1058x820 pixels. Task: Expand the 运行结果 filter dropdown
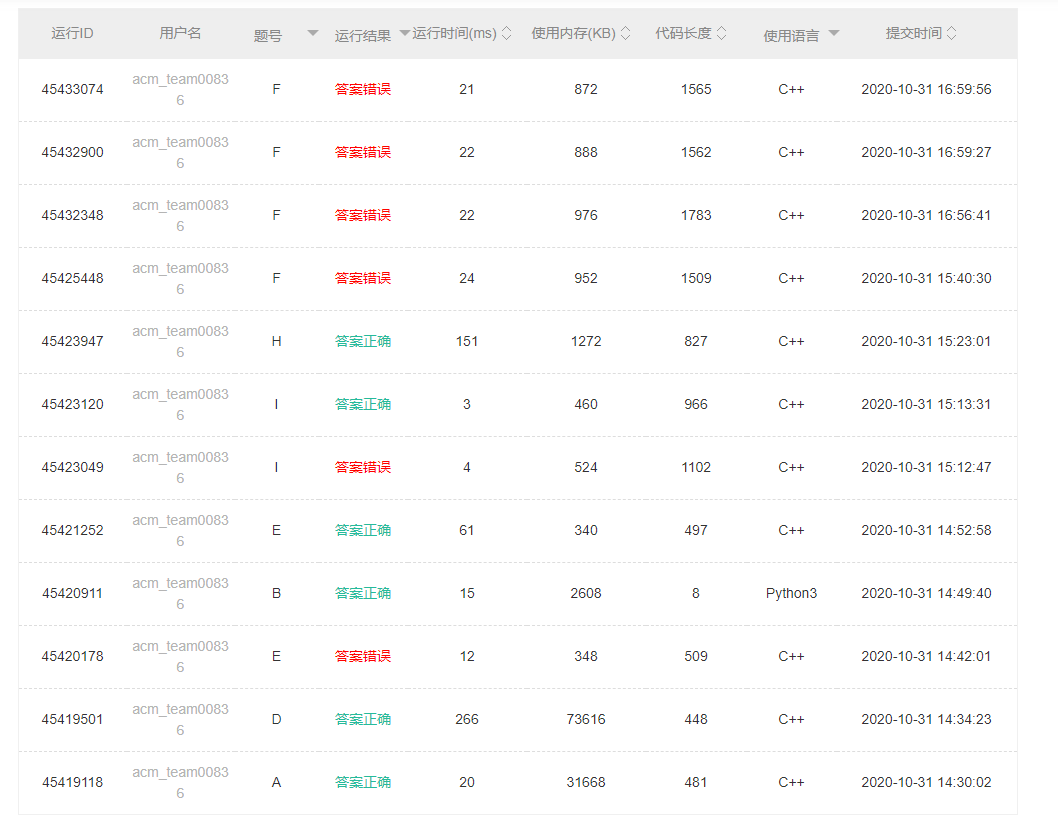[405, 34]
